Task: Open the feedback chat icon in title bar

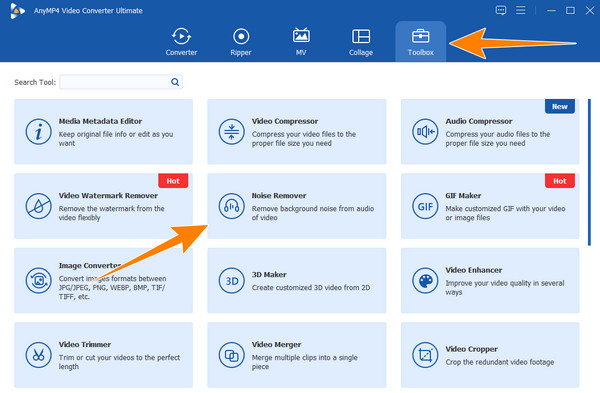Action: (501, 10)
